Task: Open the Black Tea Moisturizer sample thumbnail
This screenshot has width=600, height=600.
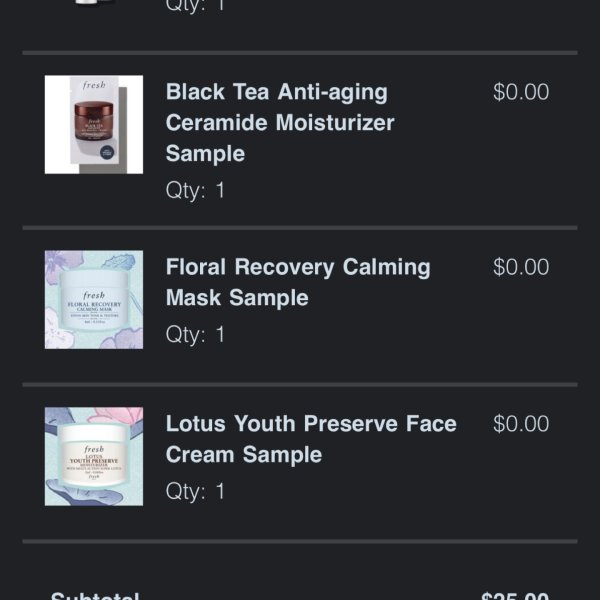Action: 94,124
